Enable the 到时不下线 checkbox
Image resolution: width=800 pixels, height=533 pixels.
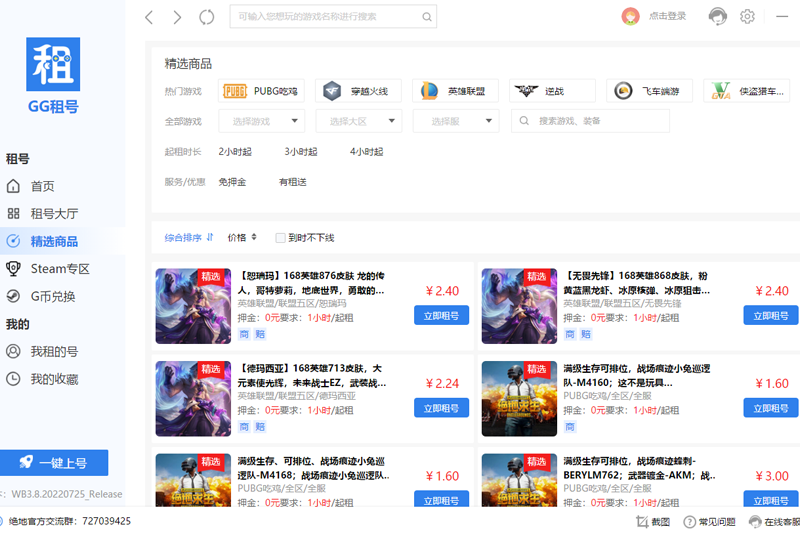point(281,238)
